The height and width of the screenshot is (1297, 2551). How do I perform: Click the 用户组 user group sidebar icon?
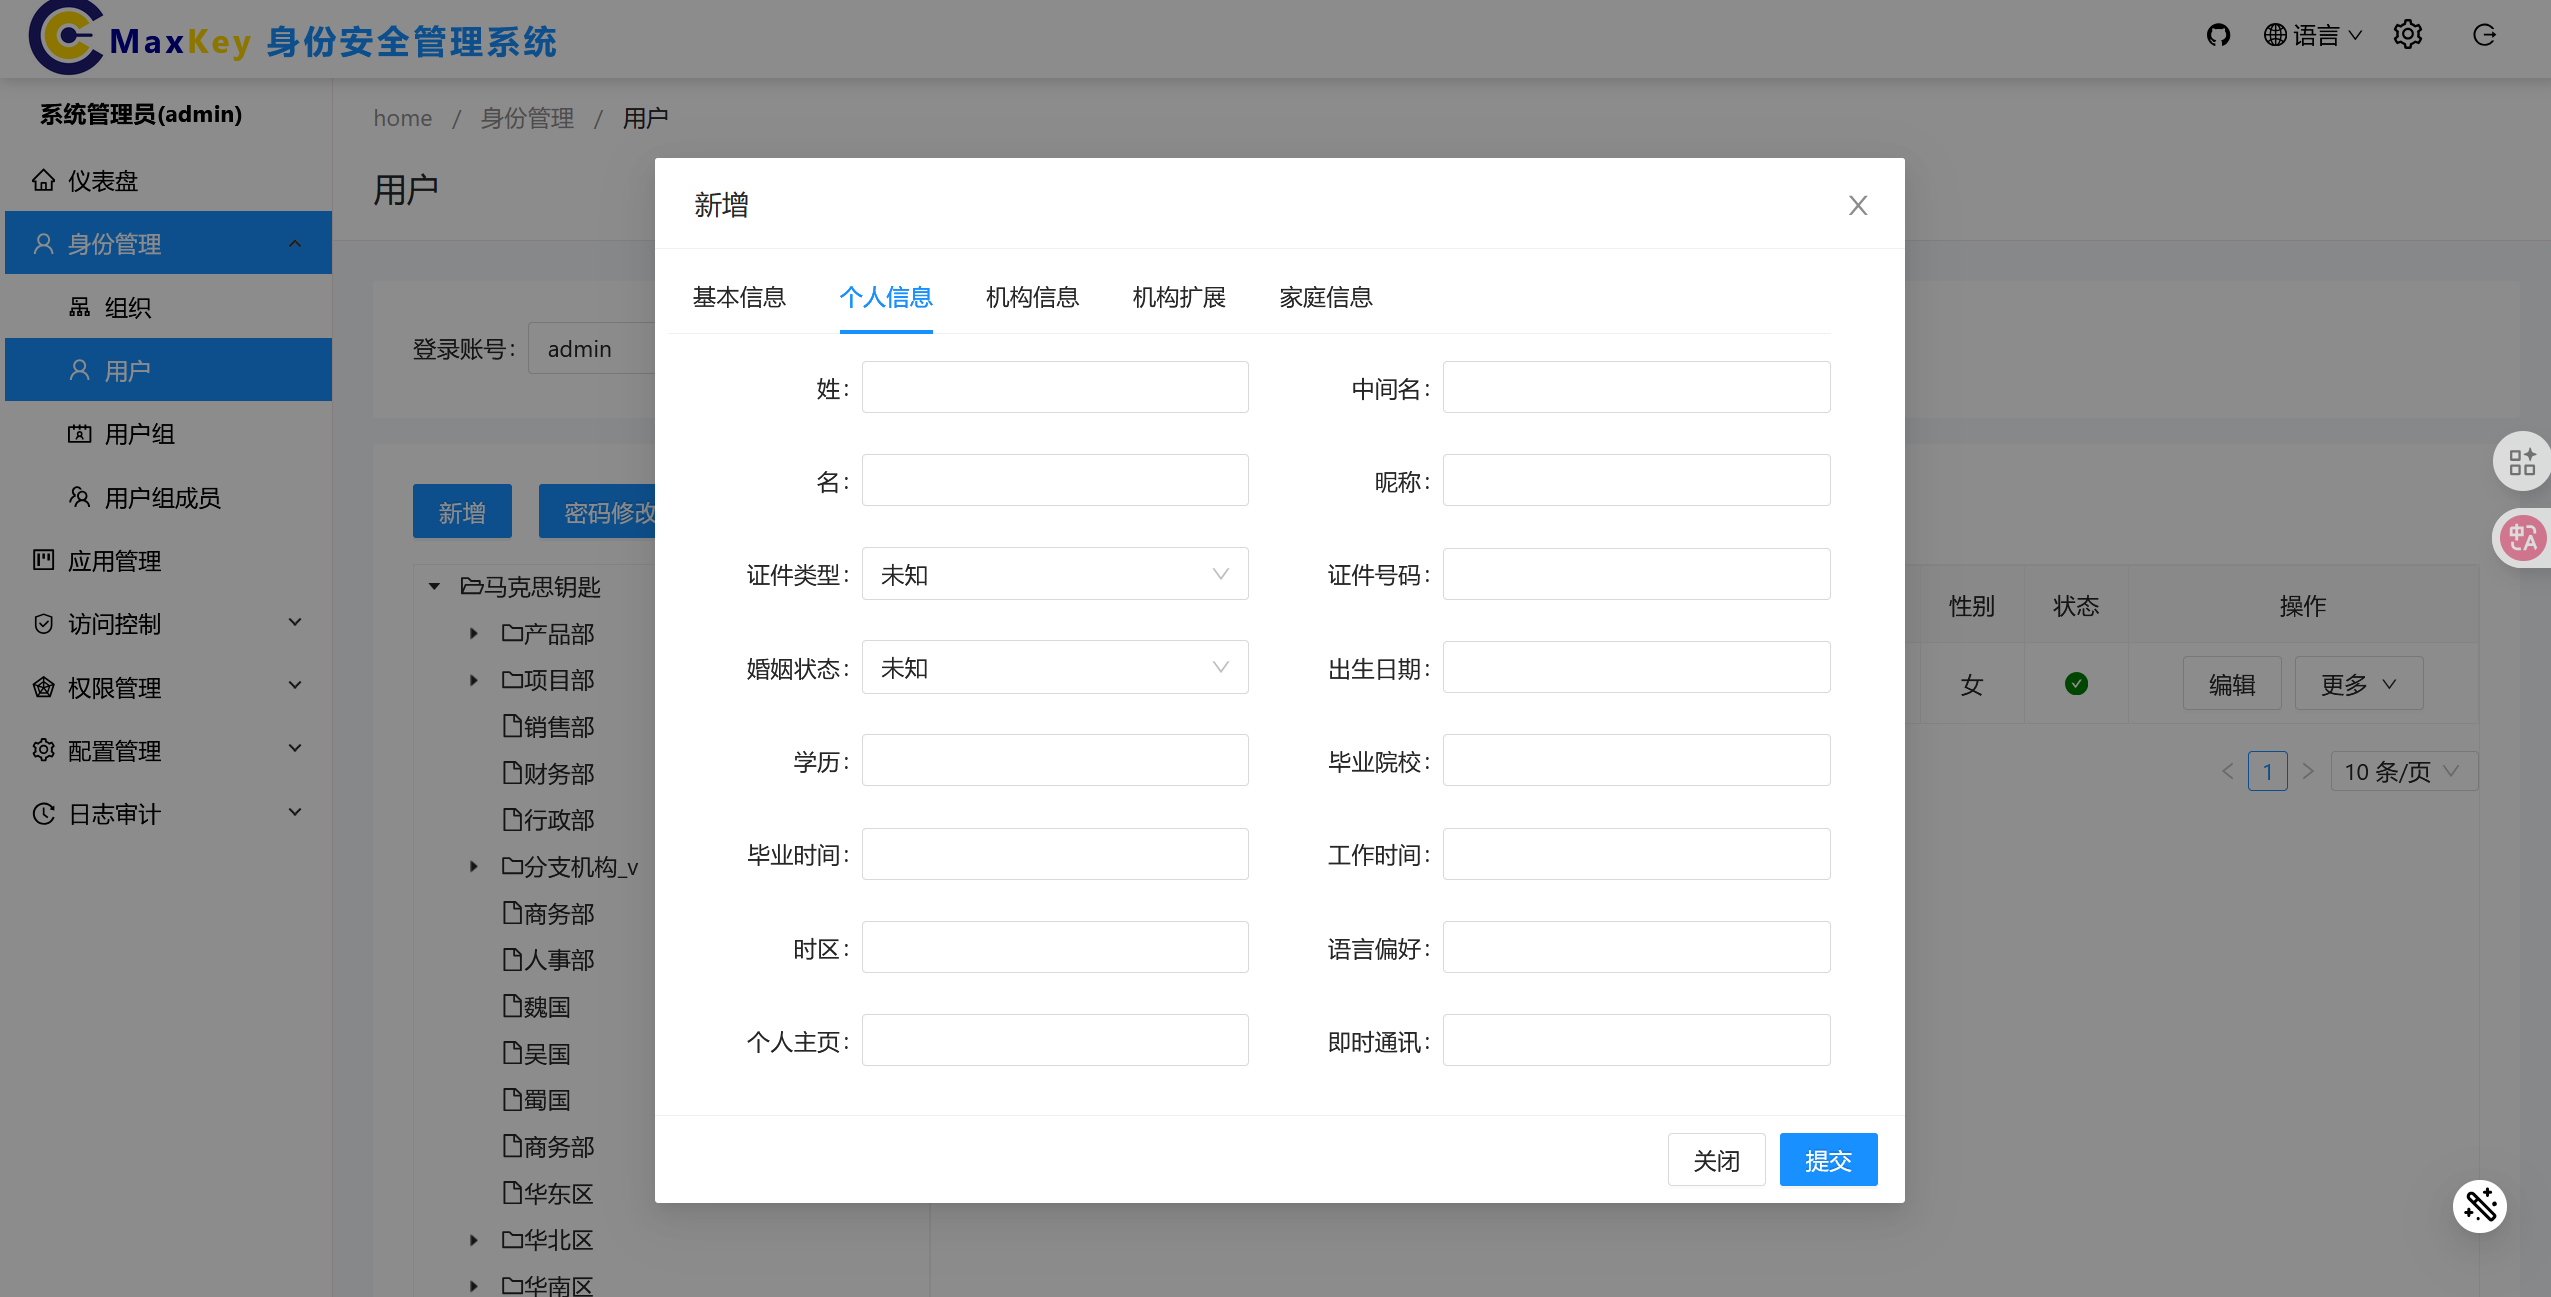tap(82, 434)
